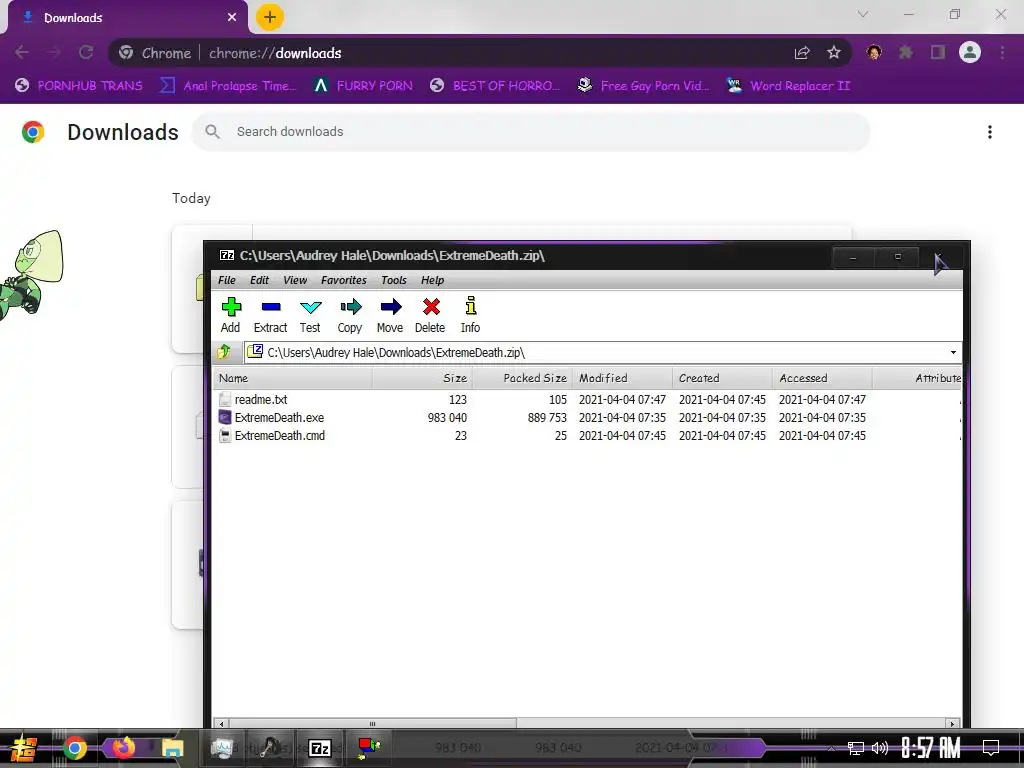
Task: Reload the Chrome page
Action: (x=86, y=52)
